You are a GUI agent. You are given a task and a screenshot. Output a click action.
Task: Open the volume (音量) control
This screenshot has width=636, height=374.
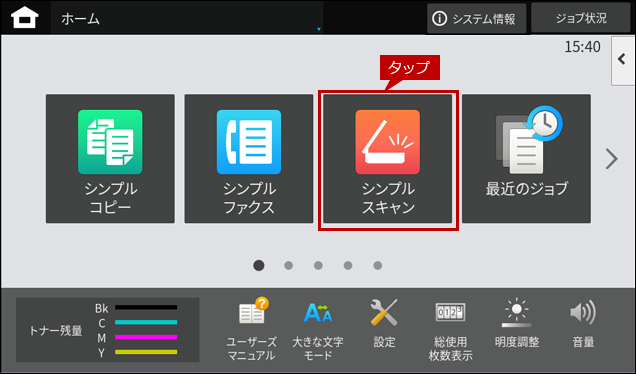(583, 323)
